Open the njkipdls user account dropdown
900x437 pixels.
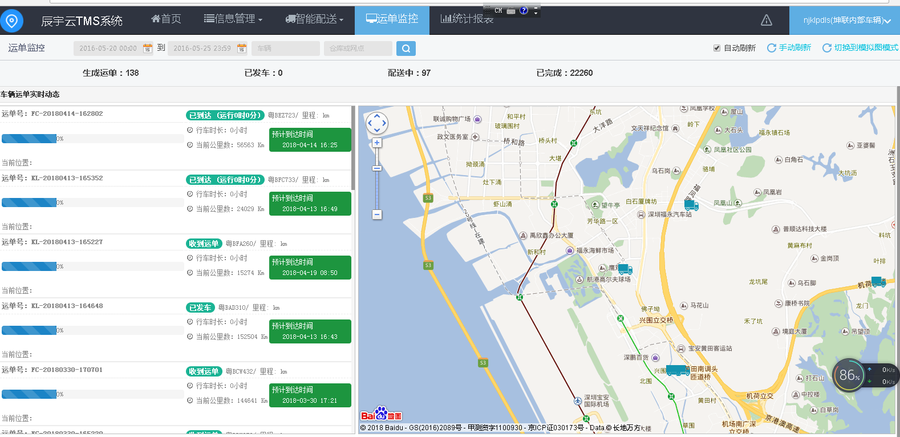click(846, 19)
